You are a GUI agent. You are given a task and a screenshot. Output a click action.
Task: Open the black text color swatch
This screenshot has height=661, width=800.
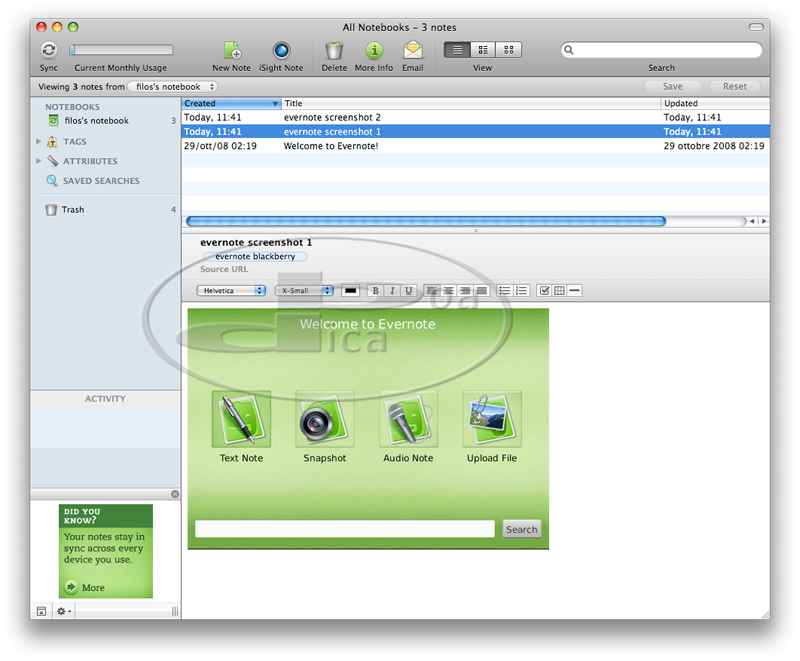[x=351, y=291]
